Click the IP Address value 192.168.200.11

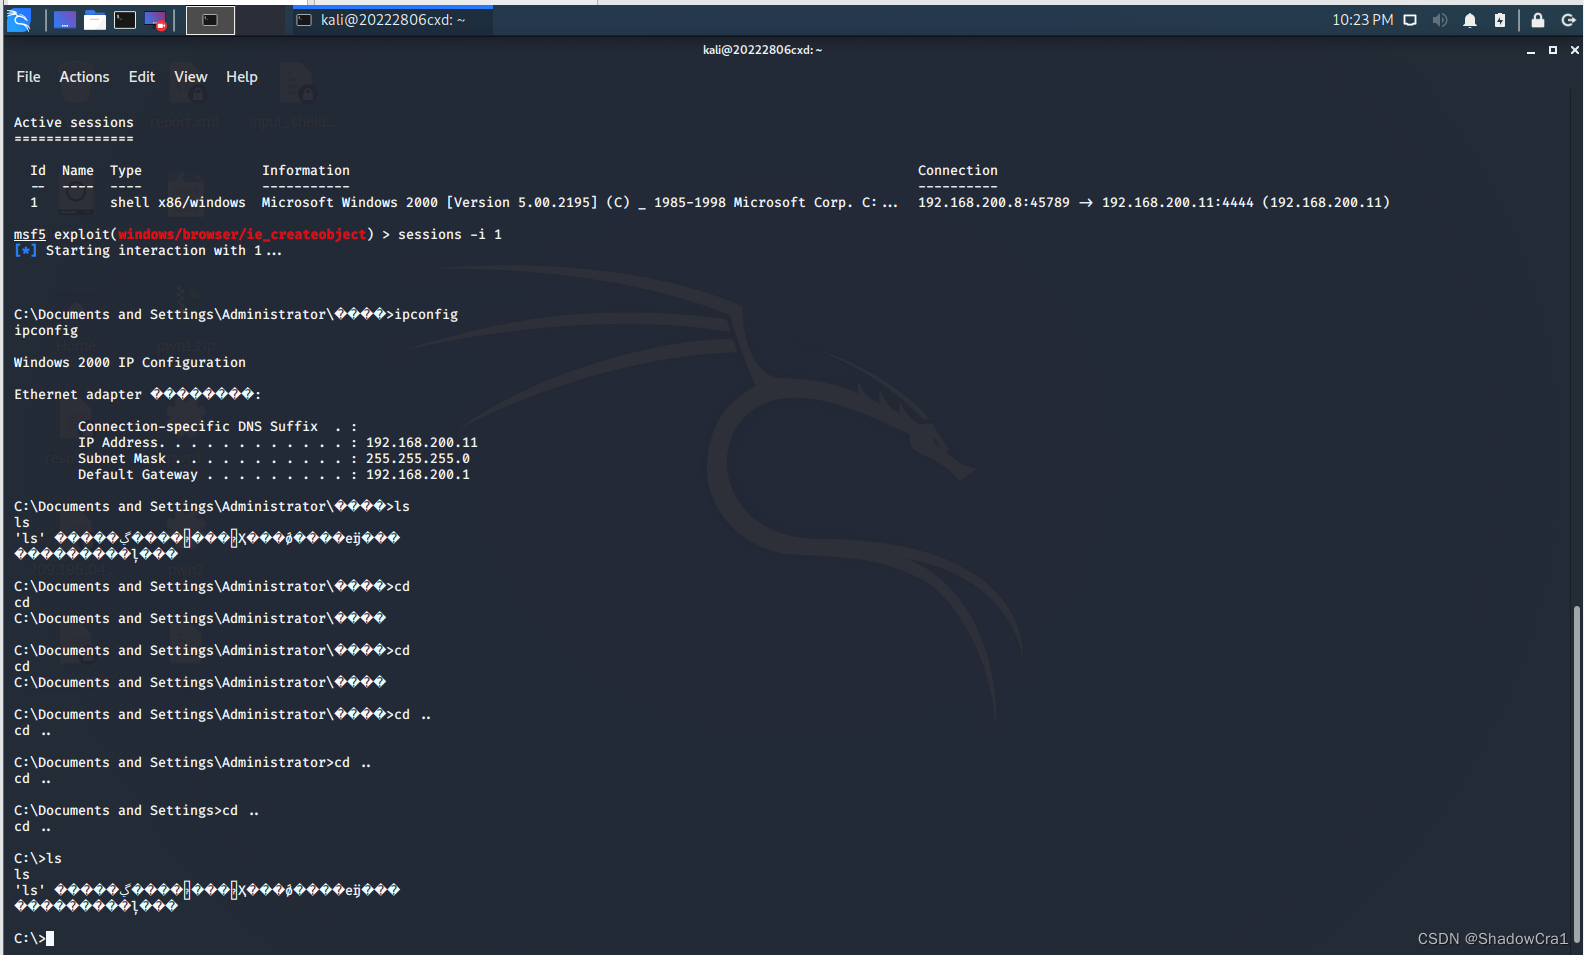(x=422, y=442)
